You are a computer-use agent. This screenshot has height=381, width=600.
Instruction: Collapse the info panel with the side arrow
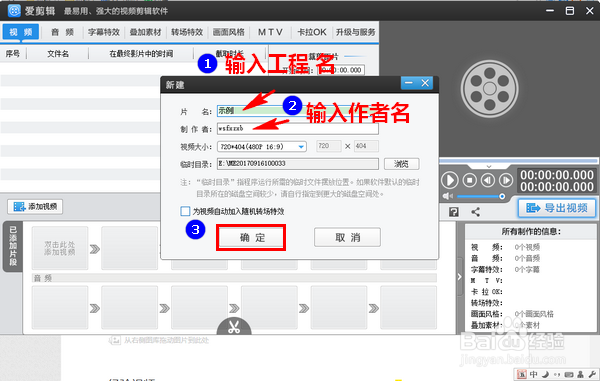click(459, 277)
